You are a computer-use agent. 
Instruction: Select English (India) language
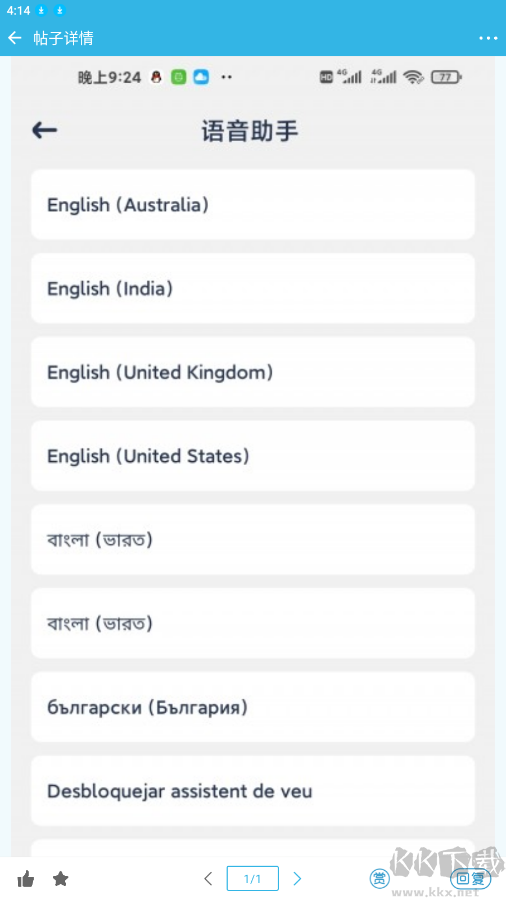pos(253,288)
